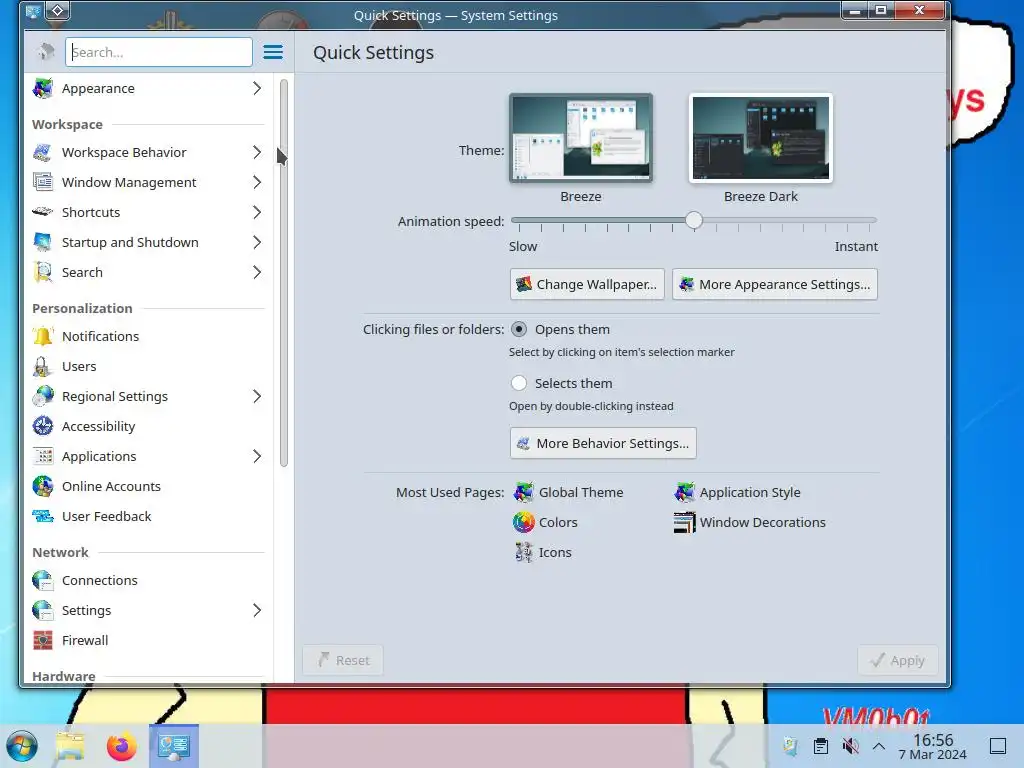Screen dimensions: 1024x768
Task: Click the Icons page icon
Action: [524, 552]
